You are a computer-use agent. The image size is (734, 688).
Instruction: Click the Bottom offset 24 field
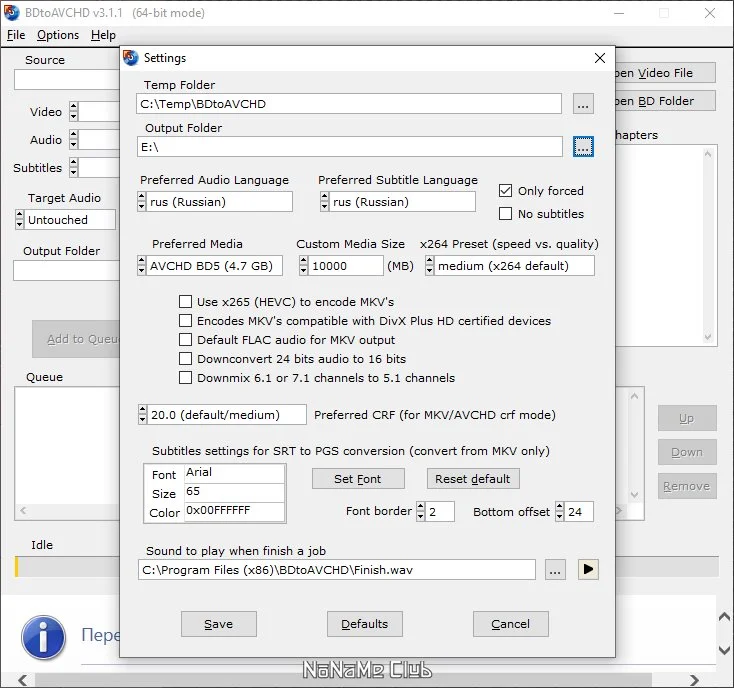coord(579,511)
